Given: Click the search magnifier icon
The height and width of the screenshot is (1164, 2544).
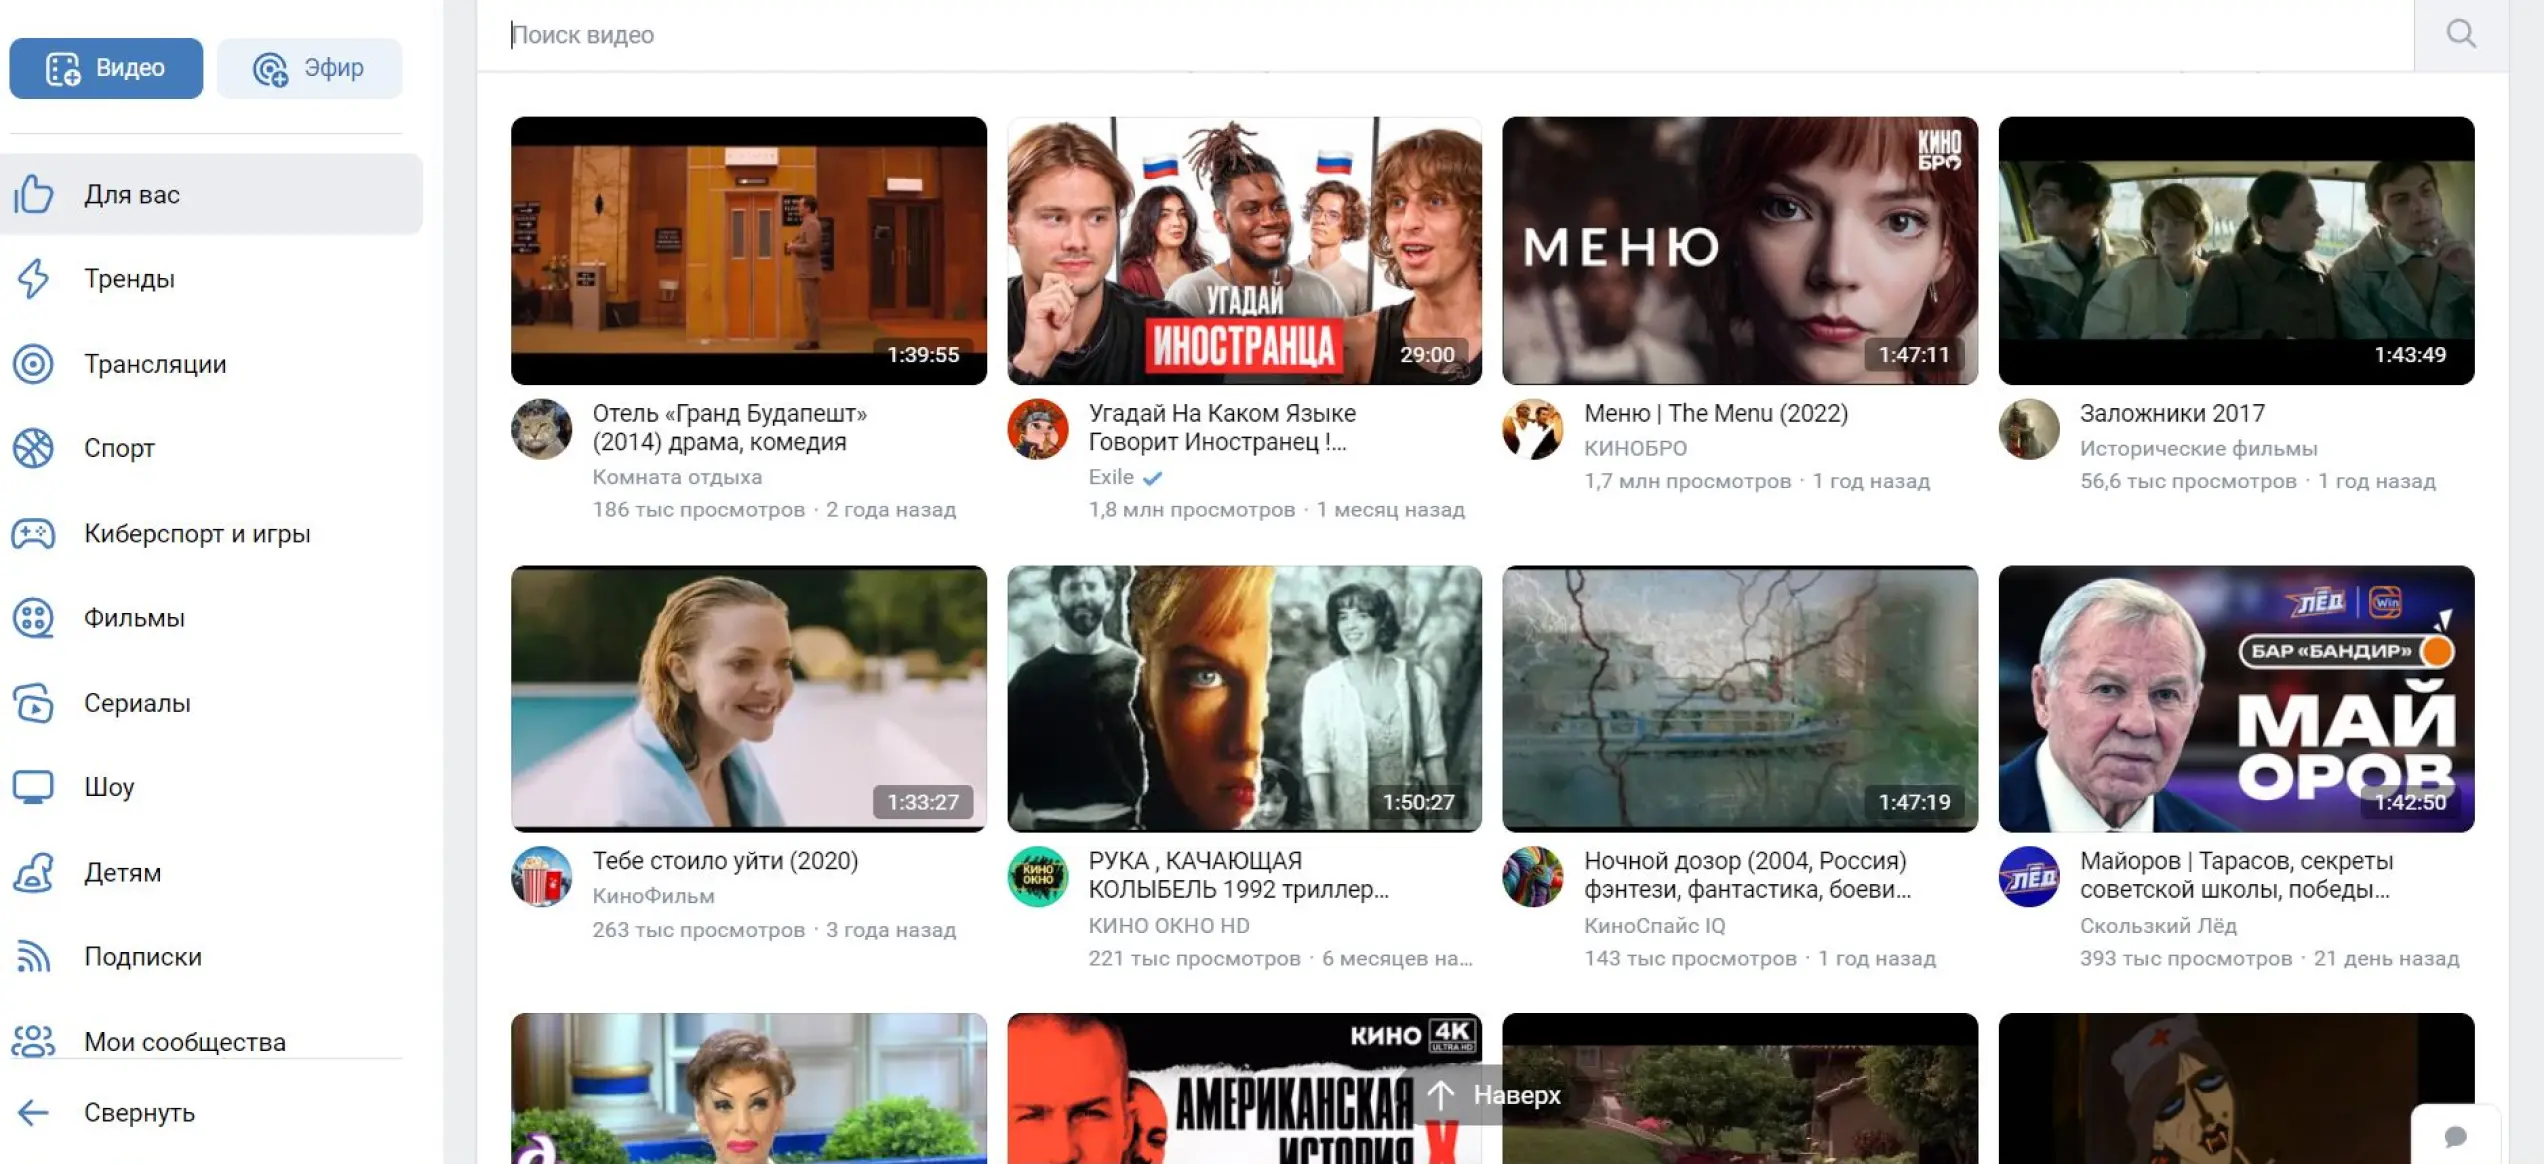Looking at the screenshot, I should point(2460,35).
